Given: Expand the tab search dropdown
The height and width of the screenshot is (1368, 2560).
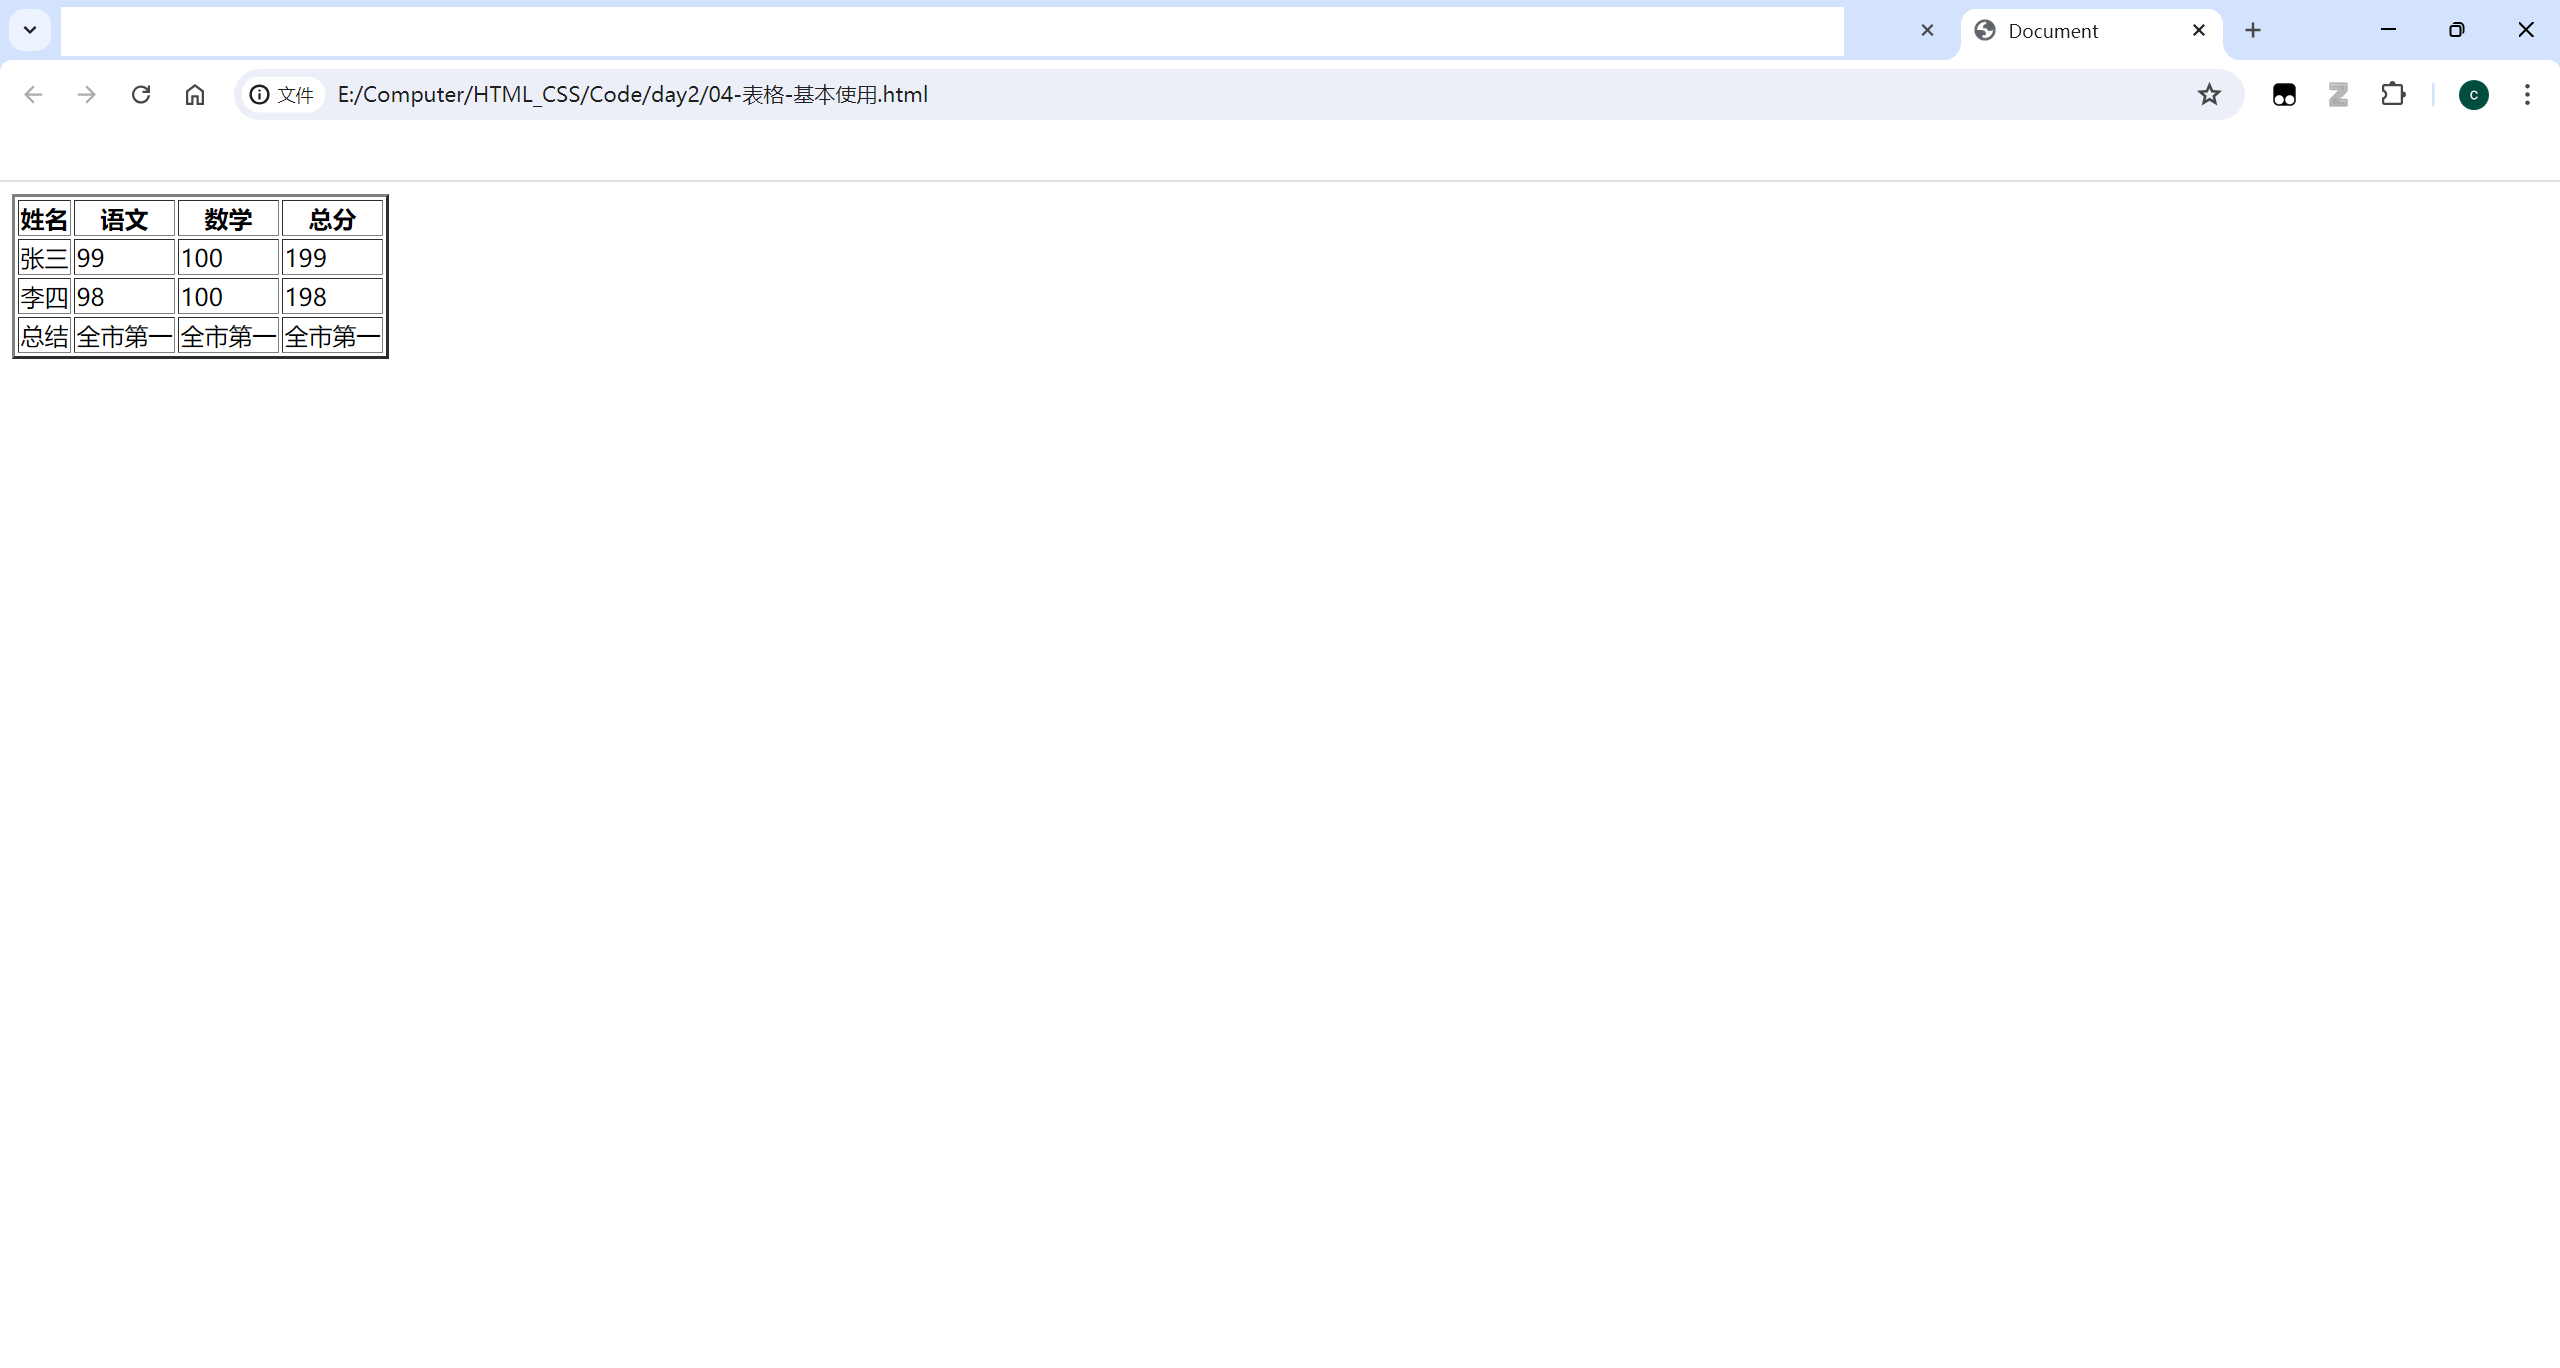Looking at the screenshot, I should [30, 30].
